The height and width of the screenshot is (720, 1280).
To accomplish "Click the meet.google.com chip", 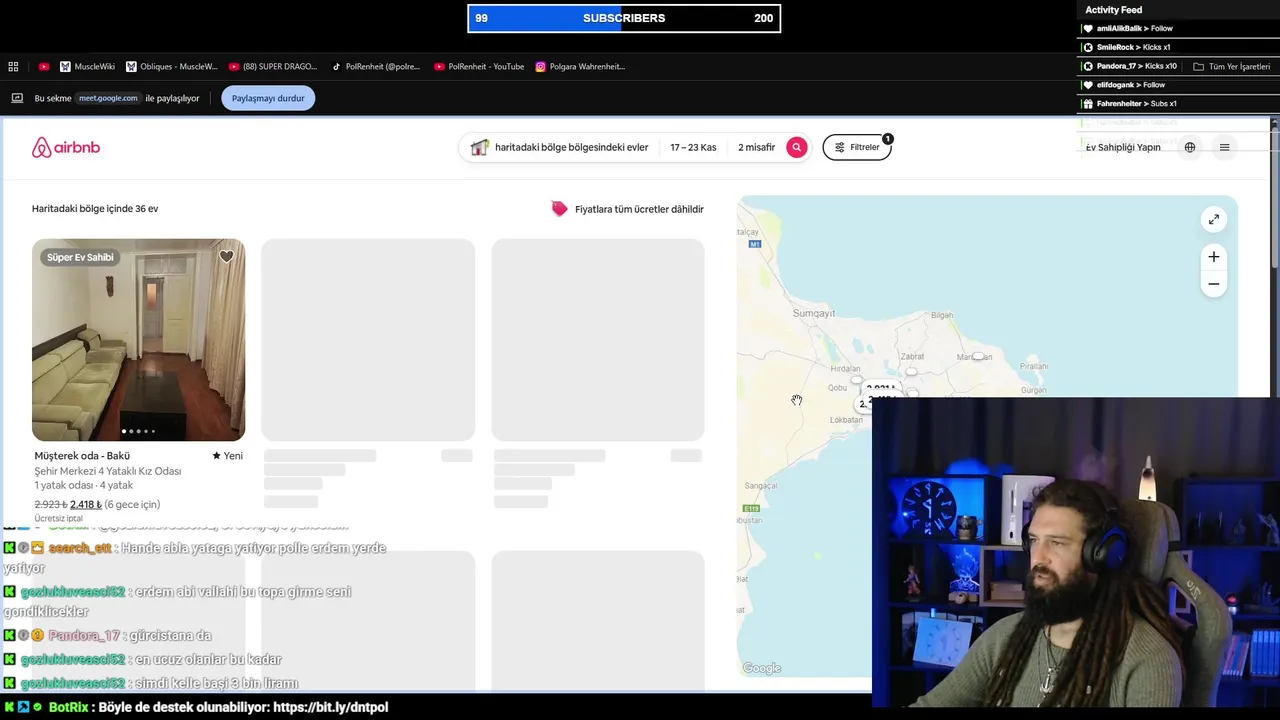I will coord(109,98).
